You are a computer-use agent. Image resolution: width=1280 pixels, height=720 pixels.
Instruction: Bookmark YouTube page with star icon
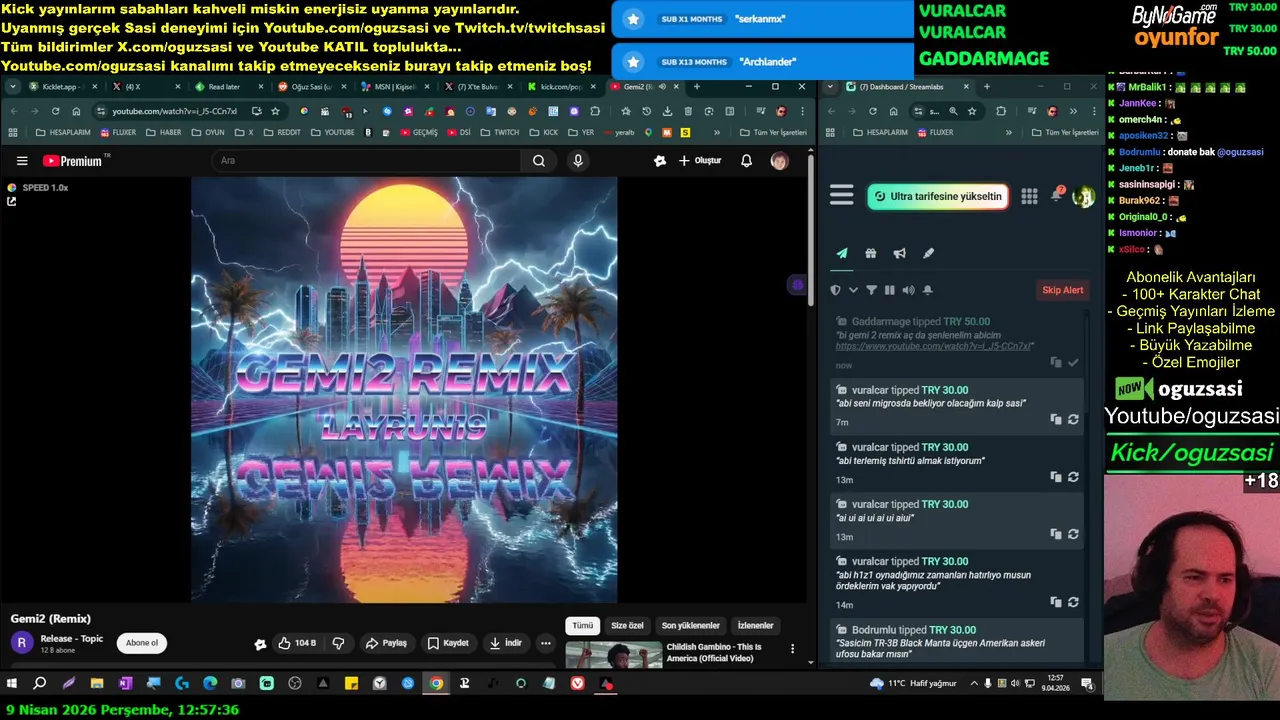(x=275, y=111)
